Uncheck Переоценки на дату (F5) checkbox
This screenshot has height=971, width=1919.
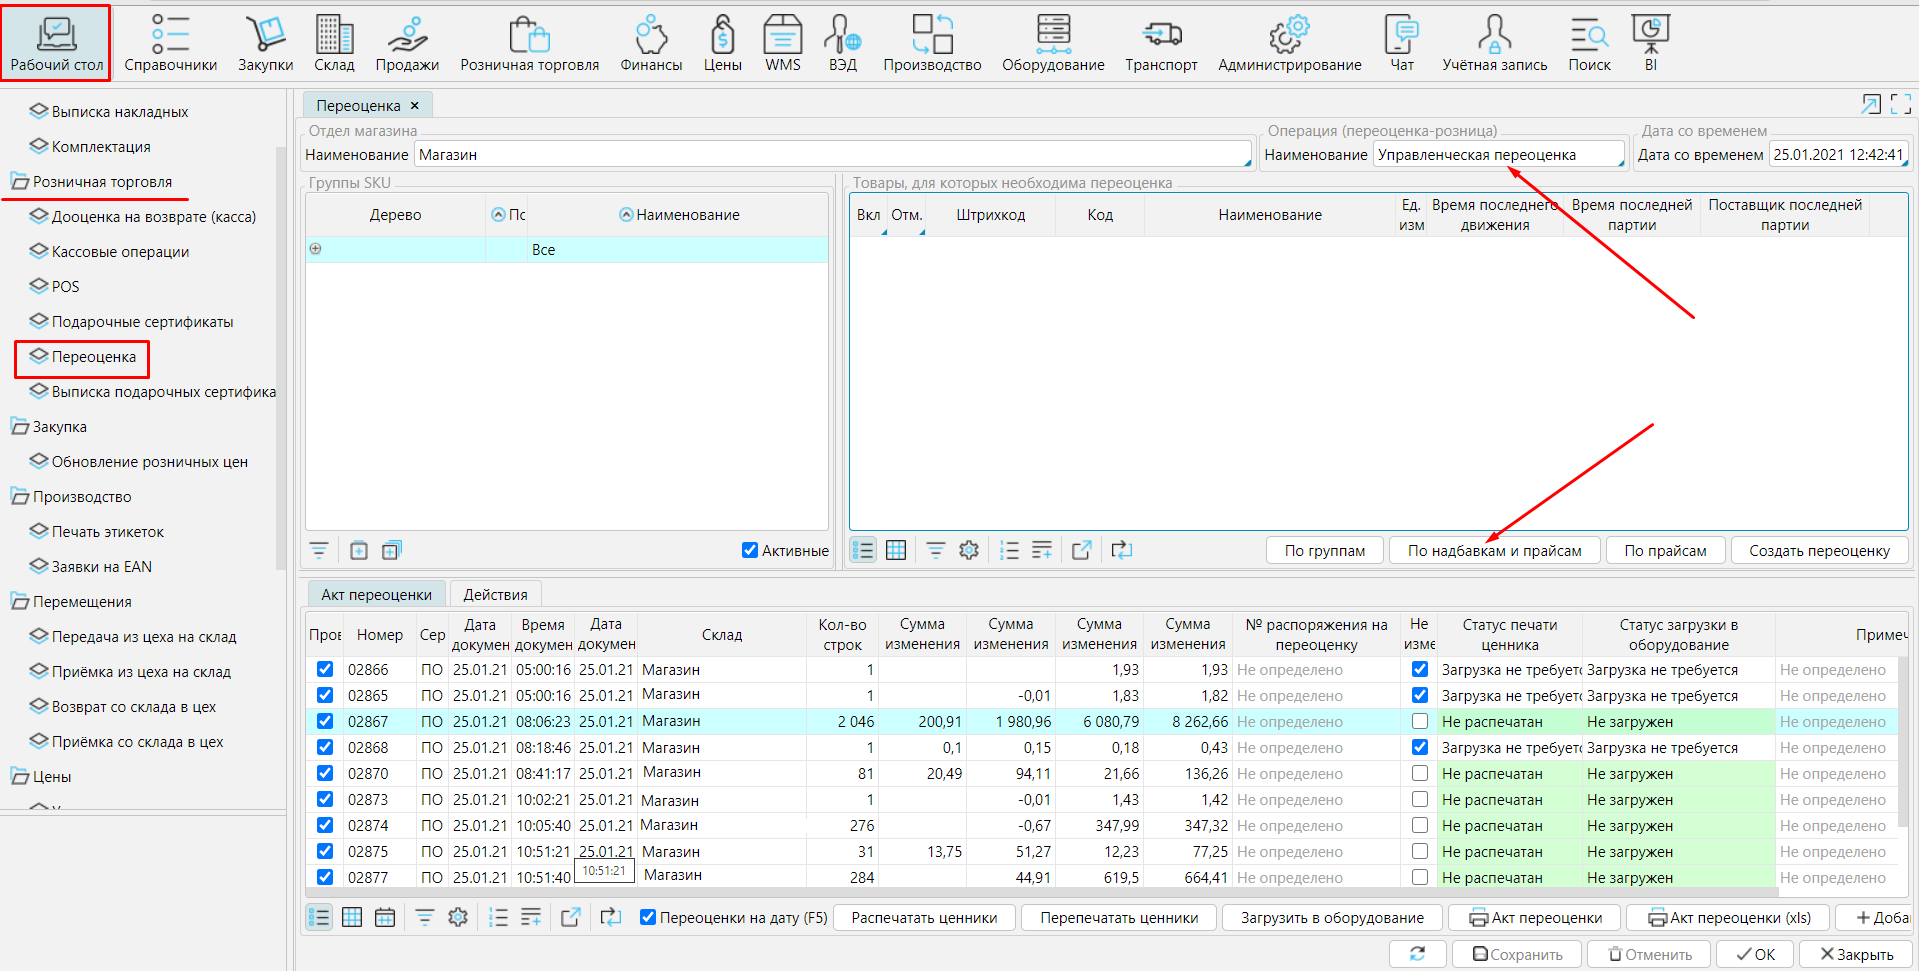pos(648,917)
